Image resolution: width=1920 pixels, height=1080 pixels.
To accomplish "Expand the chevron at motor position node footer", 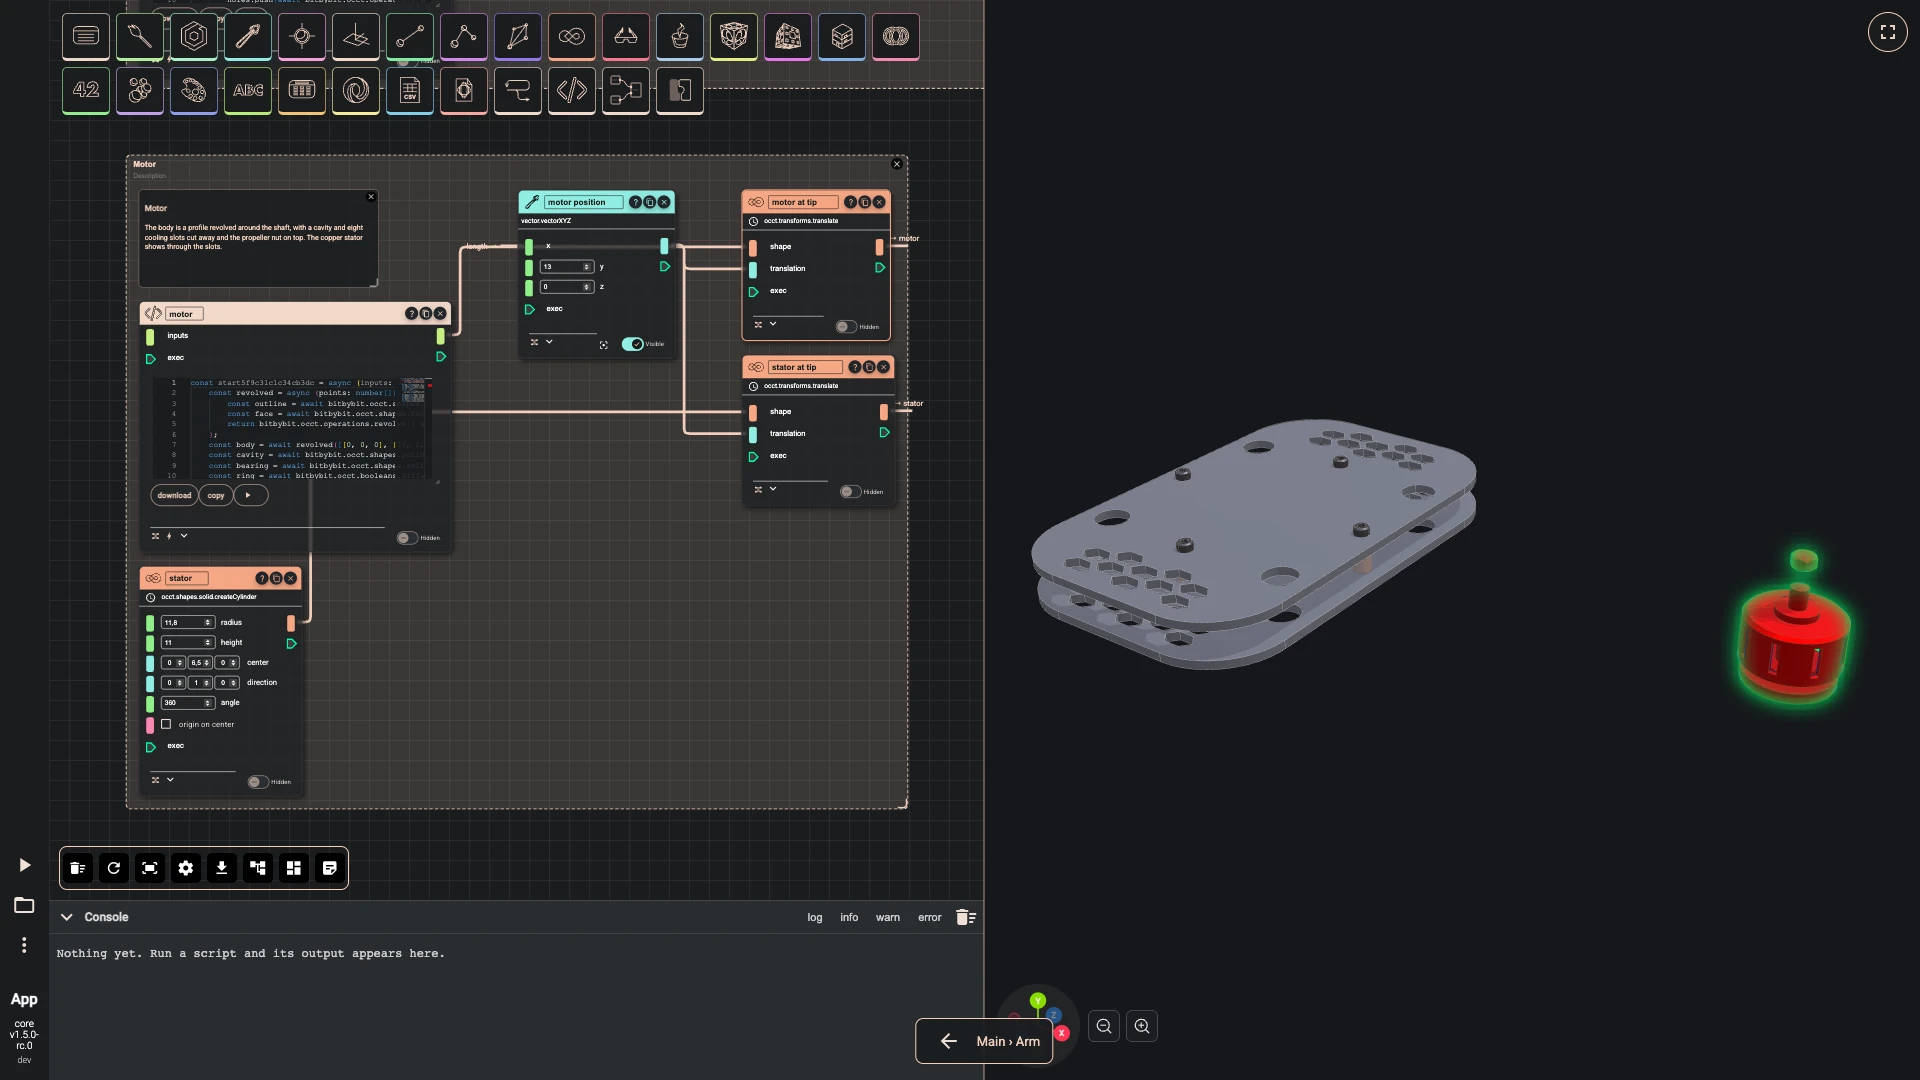I will coord(549,342).
